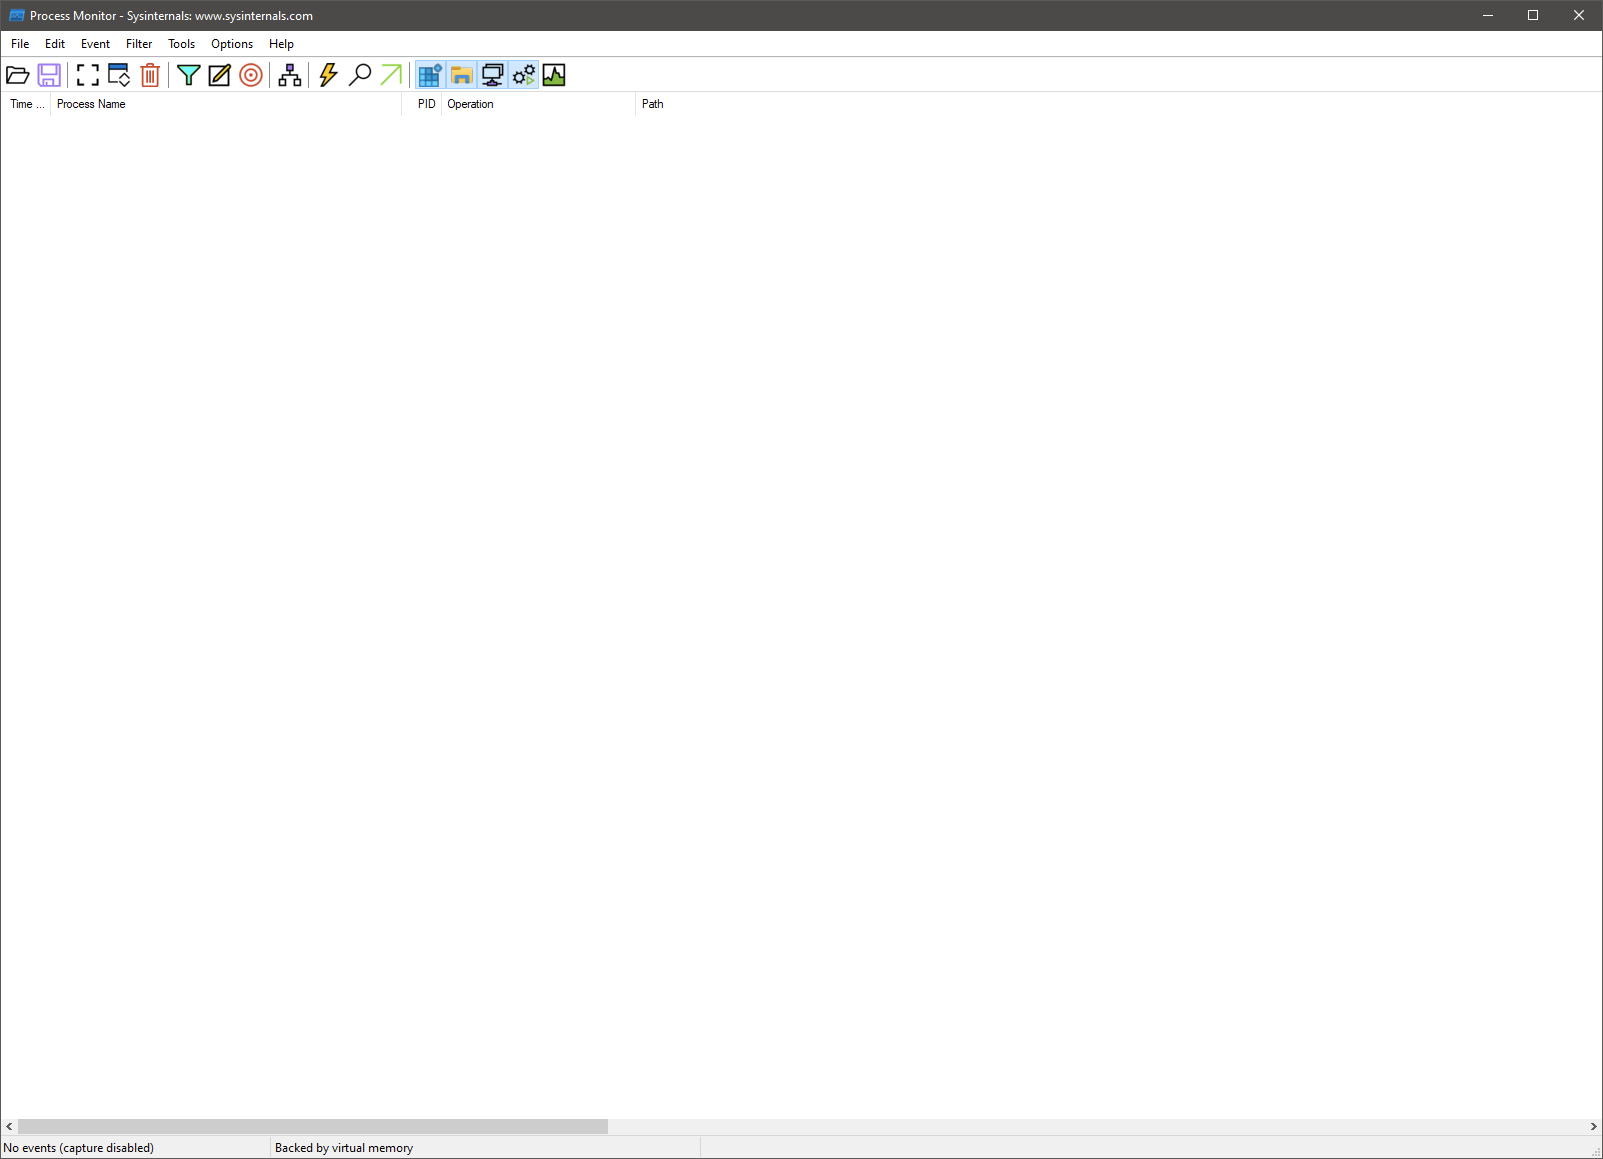1603x1159 pixels.
Task: Clear the display with the trash icon
Action: tap(150, 75)
